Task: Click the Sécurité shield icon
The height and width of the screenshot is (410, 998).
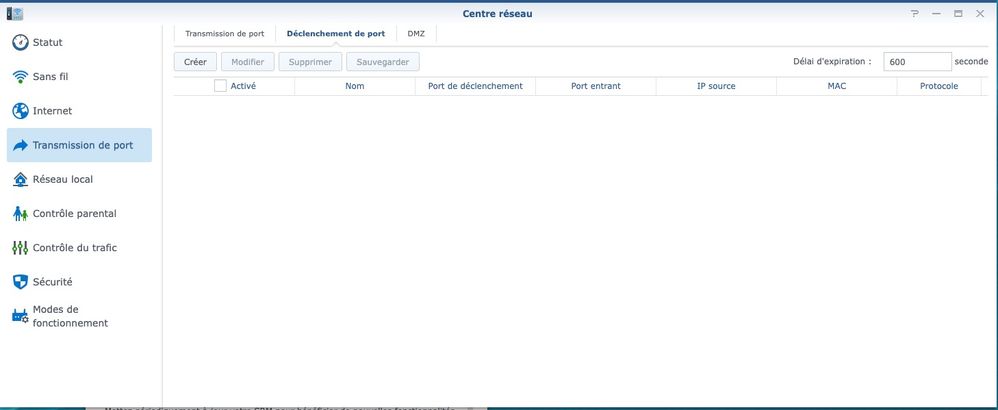Action: (20, 282)
